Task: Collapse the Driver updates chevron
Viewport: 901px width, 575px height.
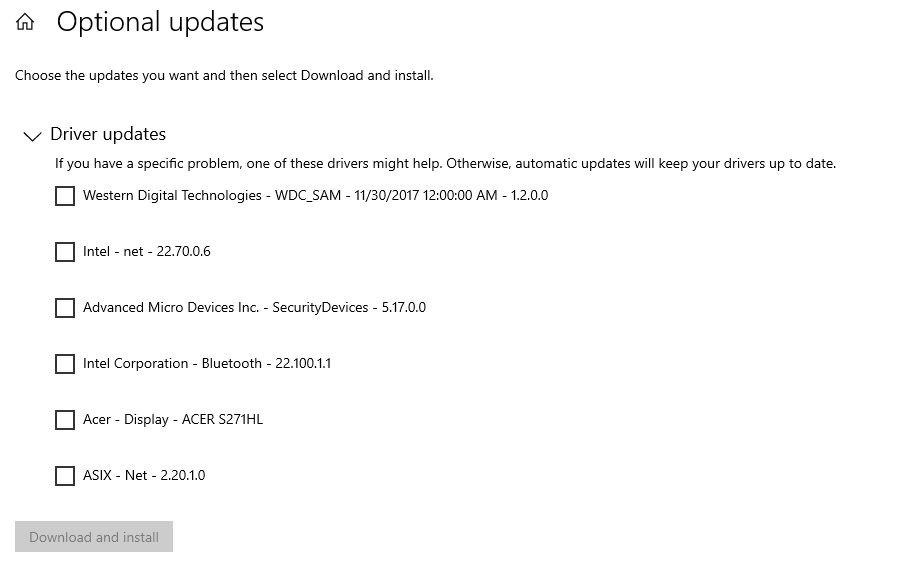Action: (x=32, y=136)
